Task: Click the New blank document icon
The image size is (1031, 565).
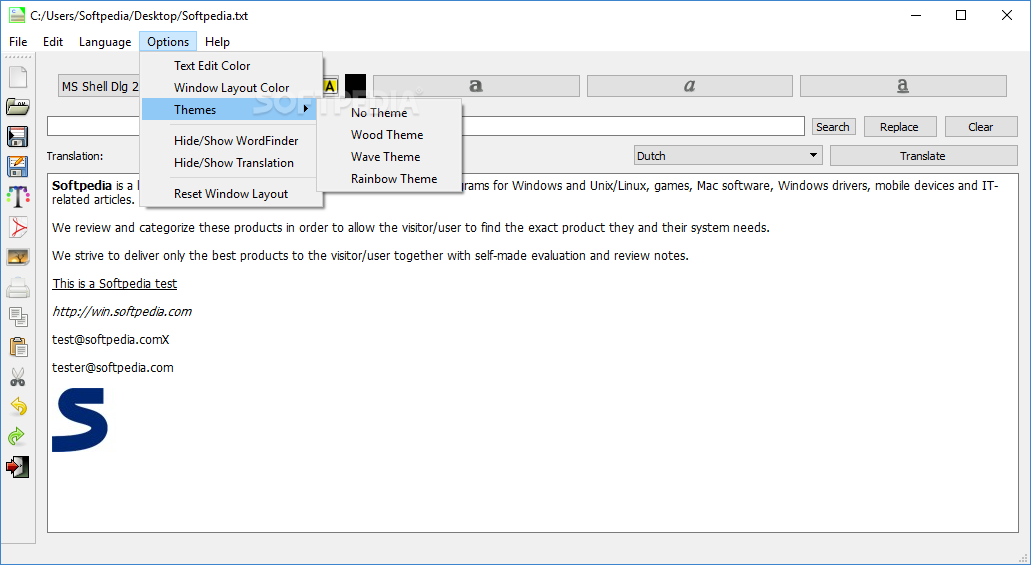Action: (x=18, y=77)
